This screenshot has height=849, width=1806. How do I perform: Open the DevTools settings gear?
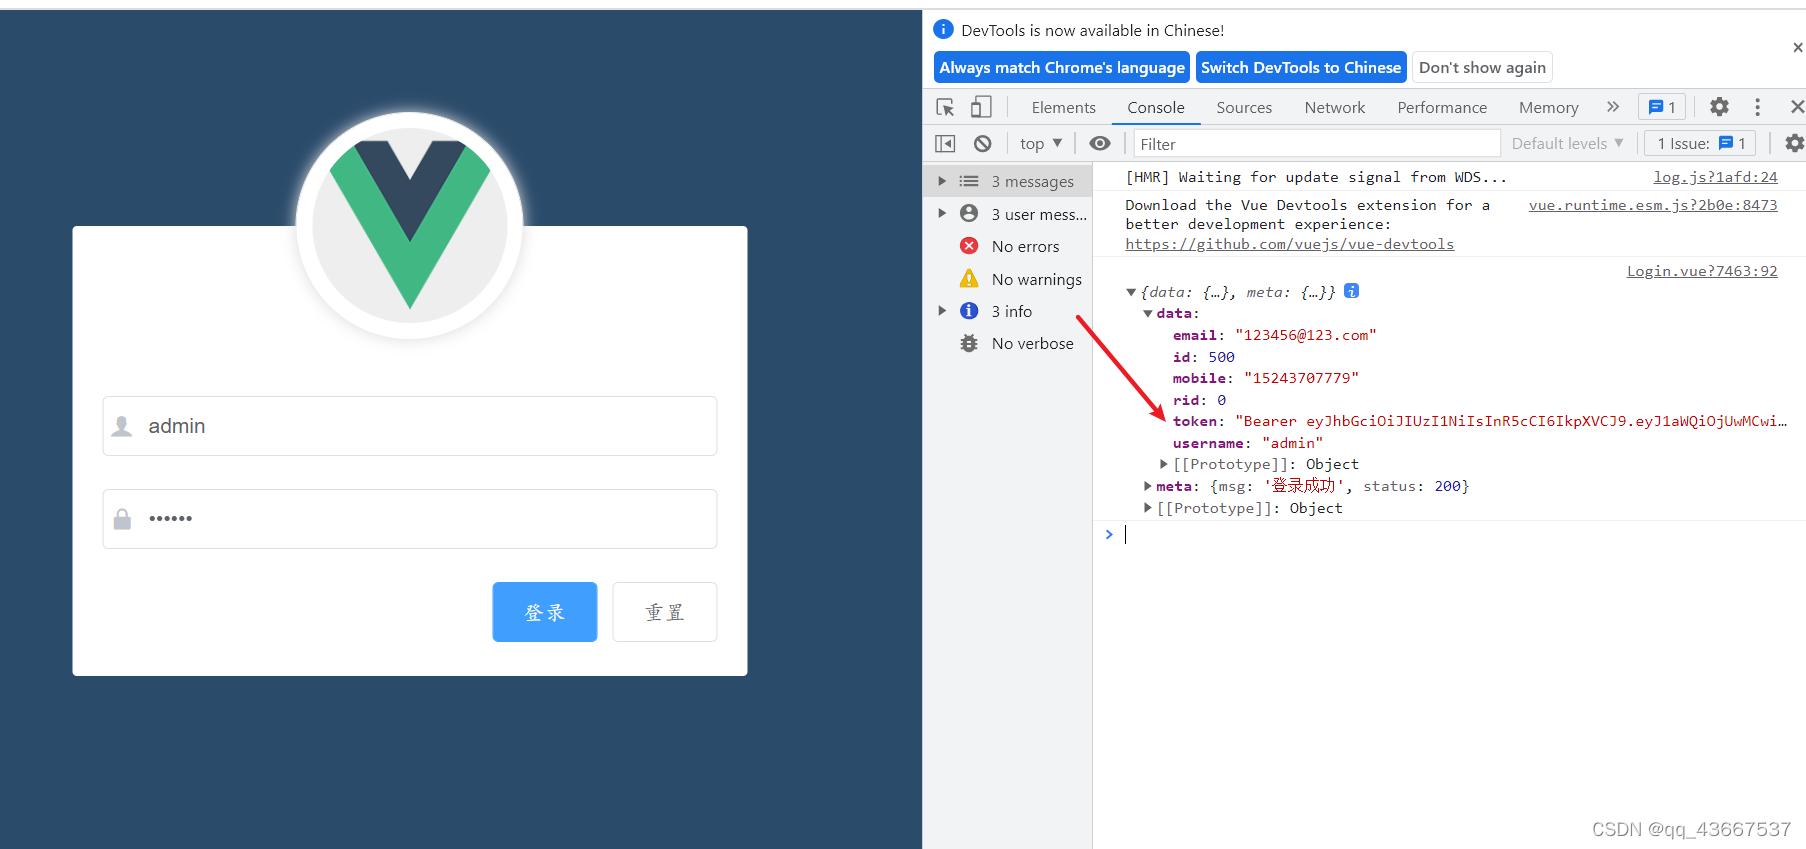coord(1719,107)
